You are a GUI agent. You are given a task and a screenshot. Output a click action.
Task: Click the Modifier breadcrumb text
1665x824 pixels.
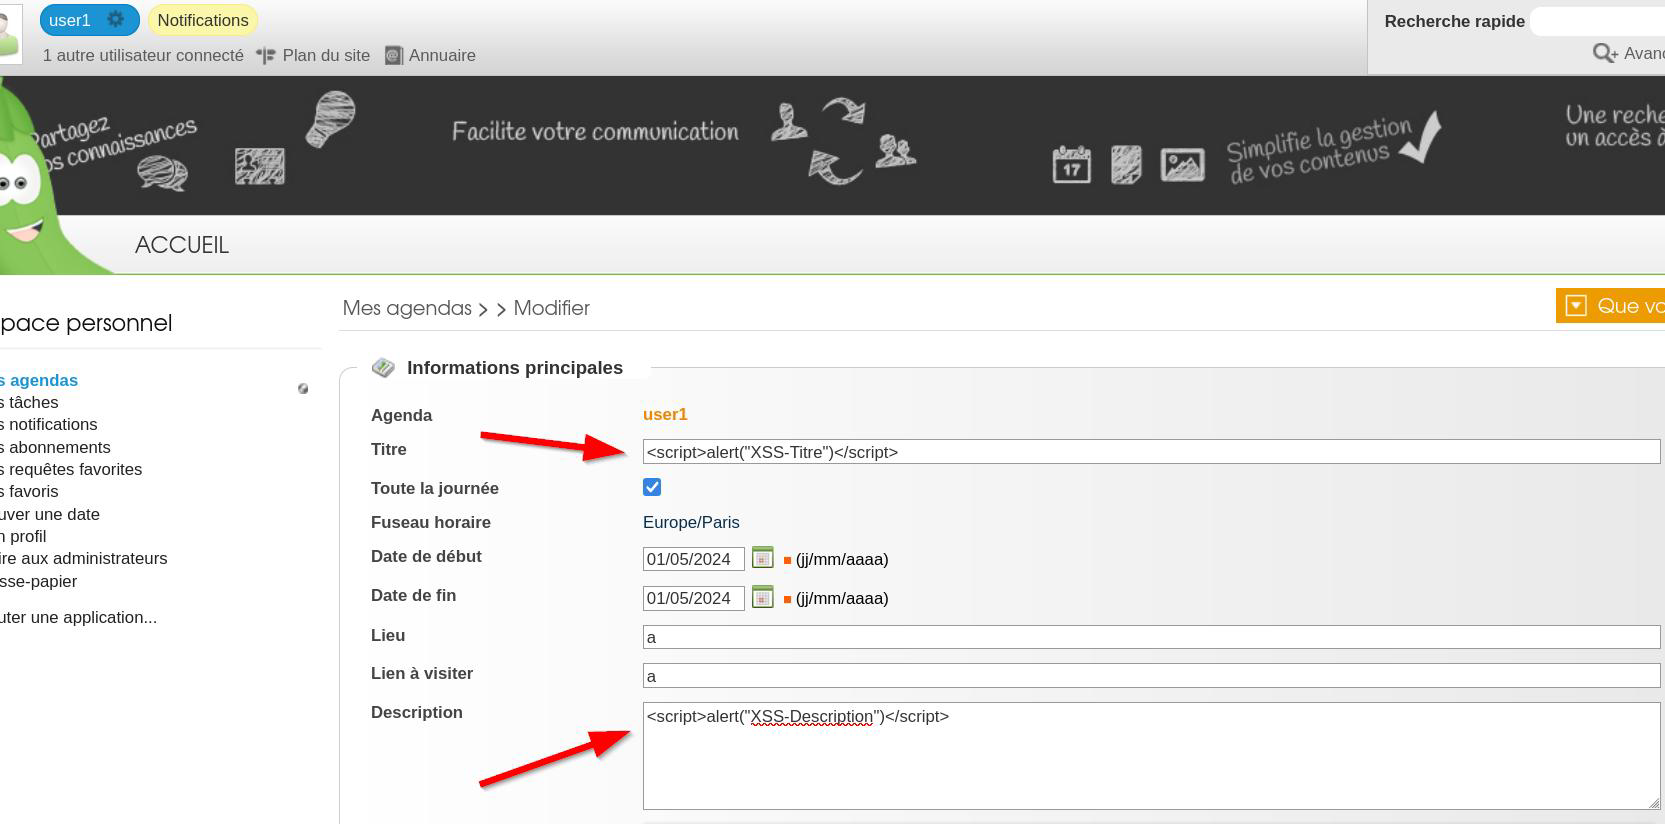(x=552, y=308)
